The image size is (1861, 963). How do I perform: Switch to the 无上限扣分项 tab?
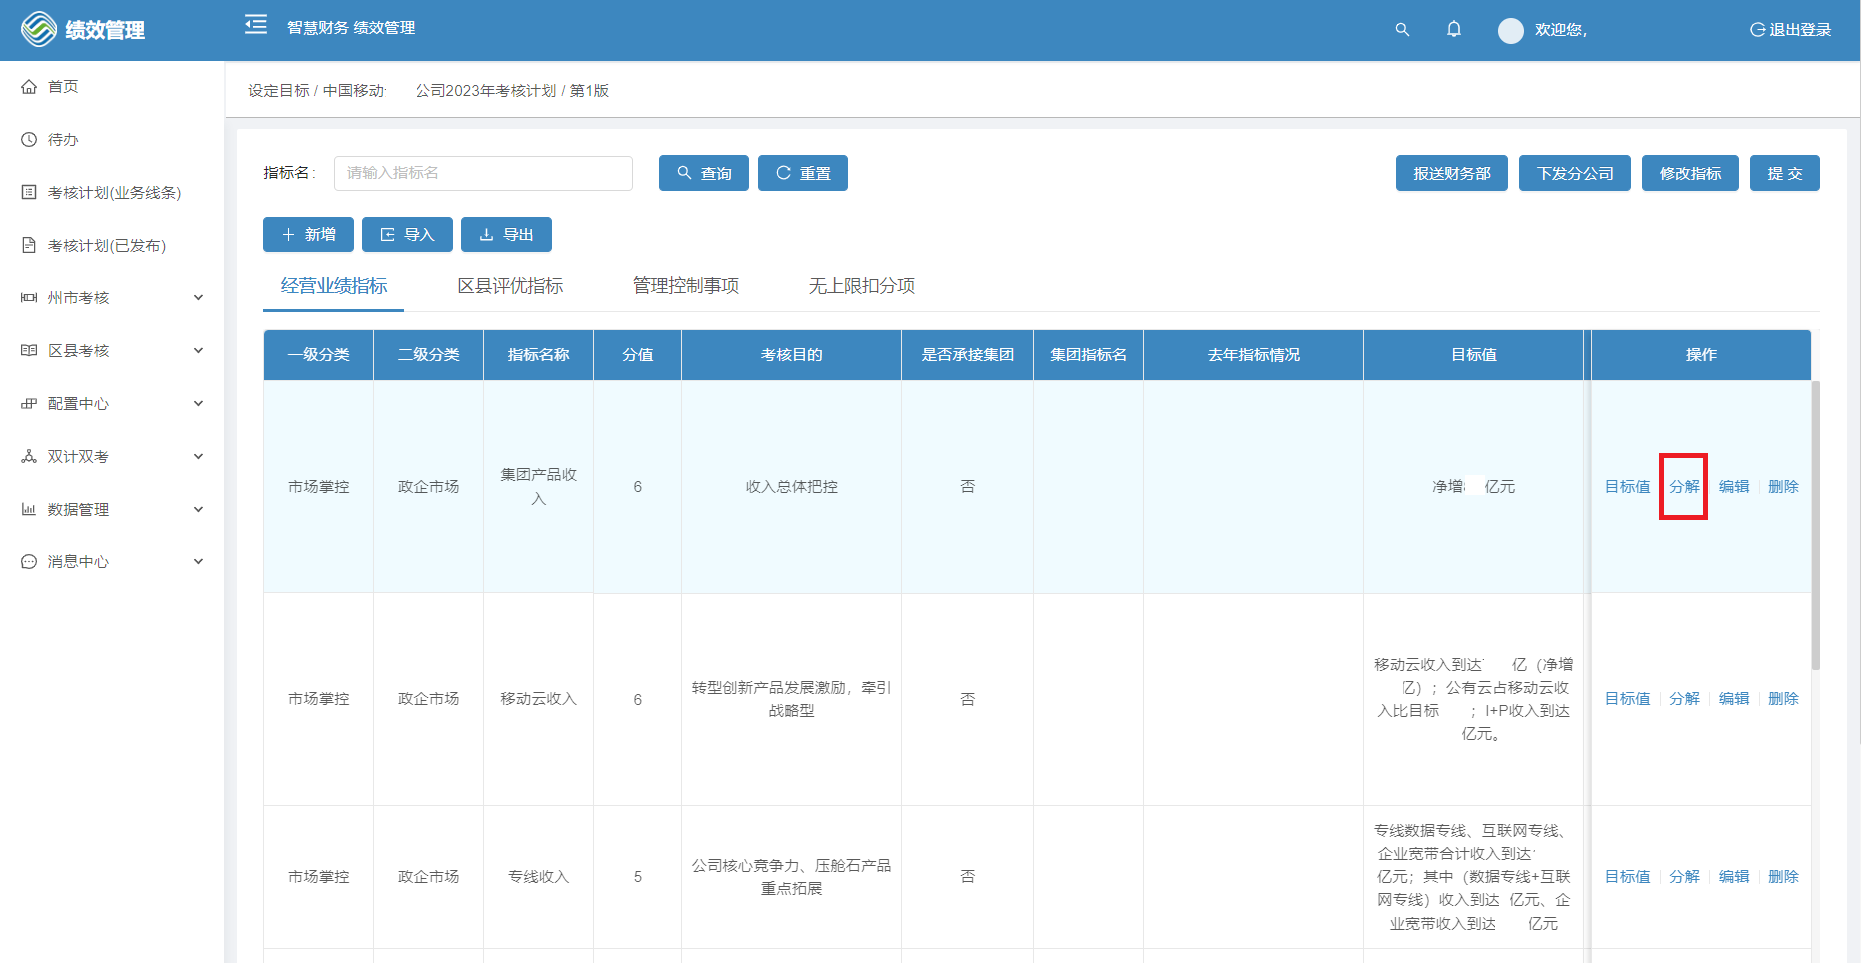pos(862,286)
